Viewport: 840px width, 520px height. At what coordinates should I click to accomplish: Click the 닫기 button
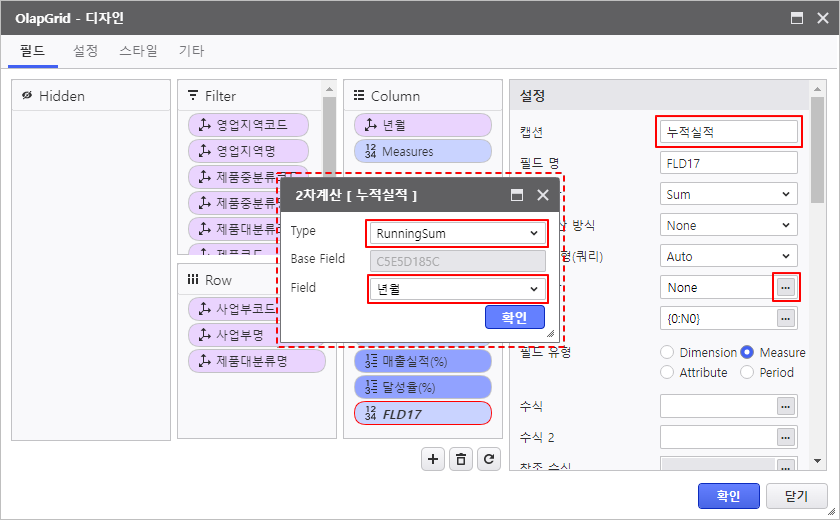point(796,495)
